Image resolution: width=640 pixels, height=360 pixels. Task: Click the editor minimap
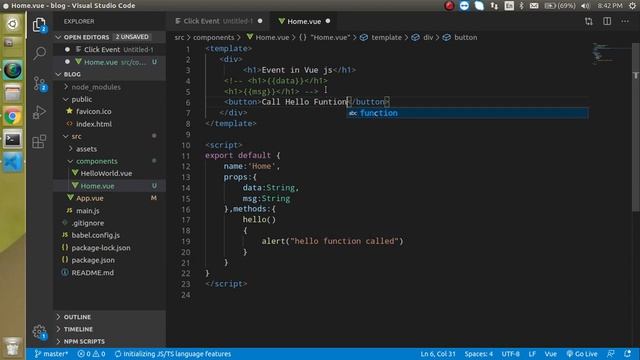point(611,53)
